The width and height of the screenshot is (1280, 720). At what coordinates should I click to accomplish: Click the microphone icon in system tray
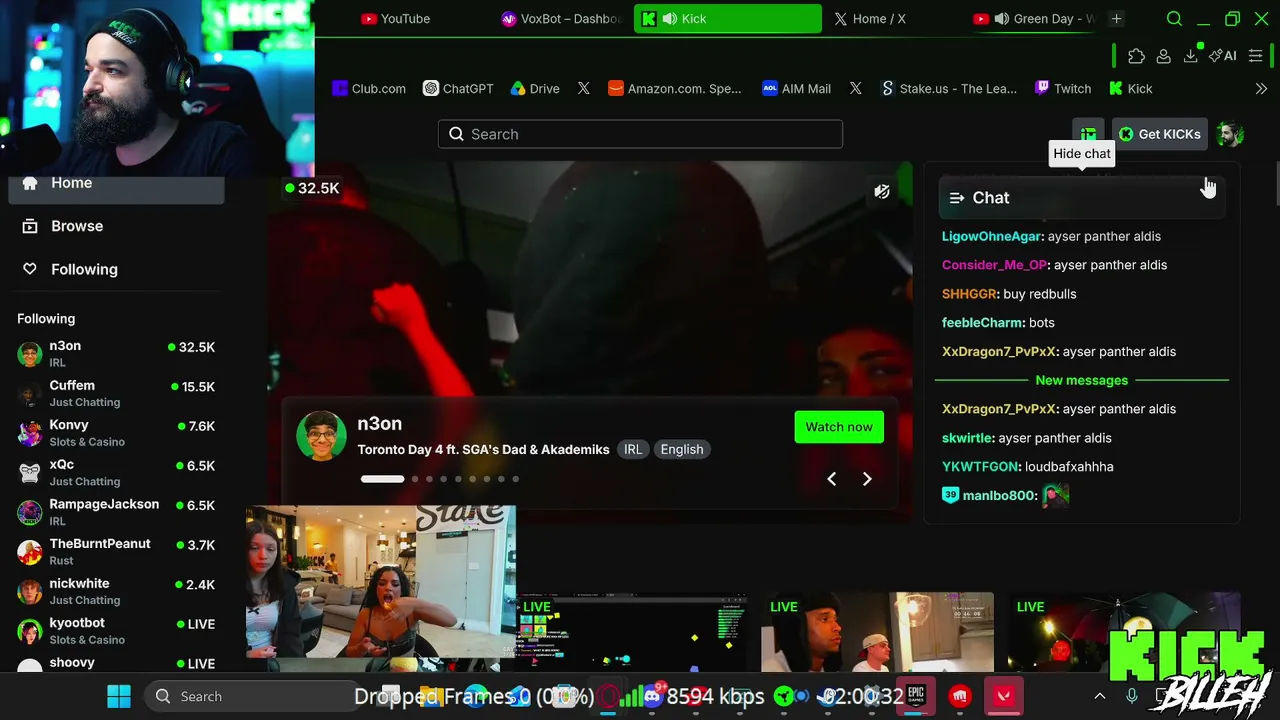click(x=1132, y=696)
